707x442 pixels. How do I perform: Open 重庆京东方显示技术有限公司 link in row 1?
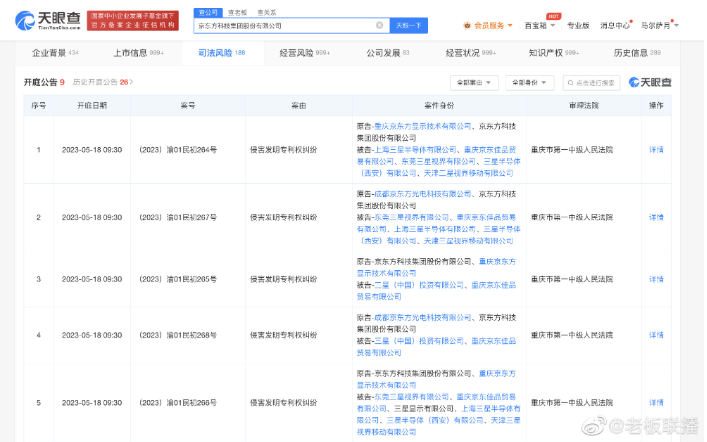pyautogui.click(x=422, y=126)
